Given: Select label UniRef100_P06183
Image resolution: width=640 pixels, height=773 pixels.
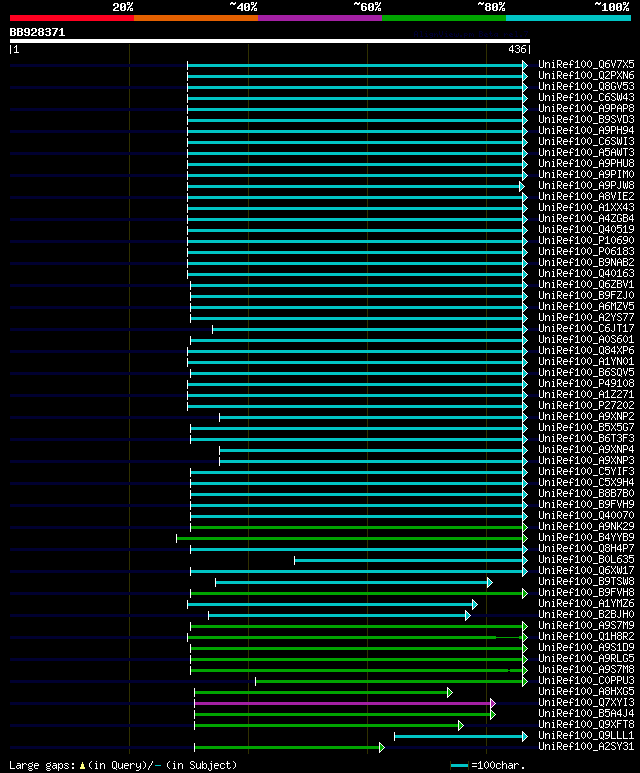Looking at the screenshot, I should click(586, 252).
